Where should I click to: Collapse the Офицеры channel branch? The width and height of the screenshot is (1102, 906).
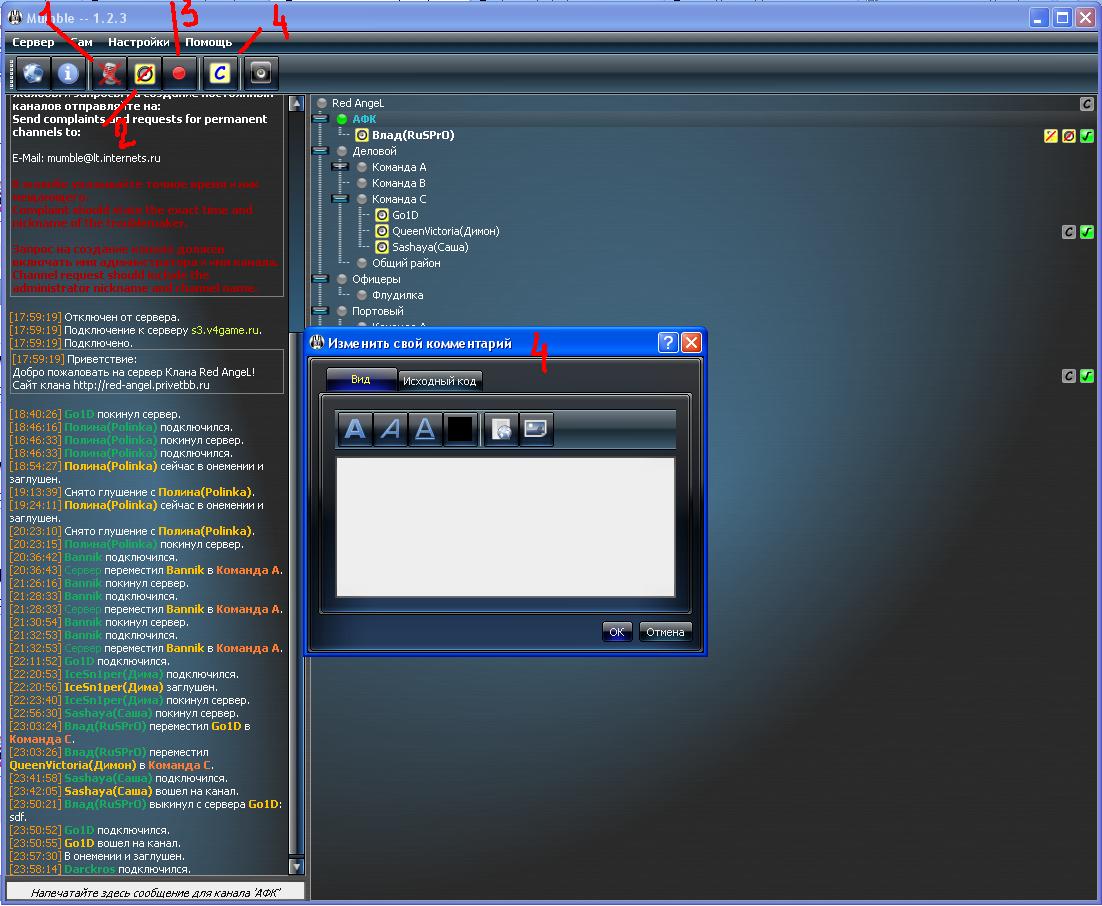(x=320, y=279)
